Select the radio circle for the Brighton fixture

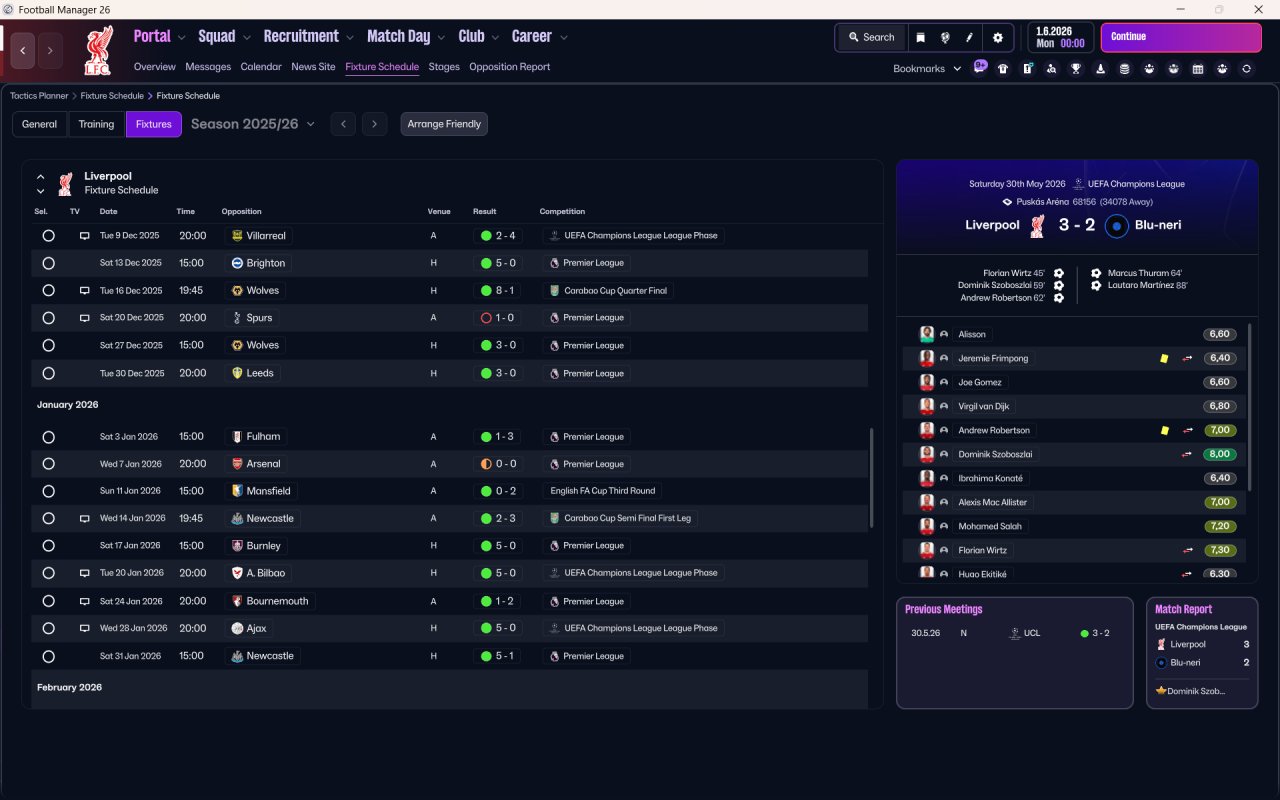tap(48, 263)
